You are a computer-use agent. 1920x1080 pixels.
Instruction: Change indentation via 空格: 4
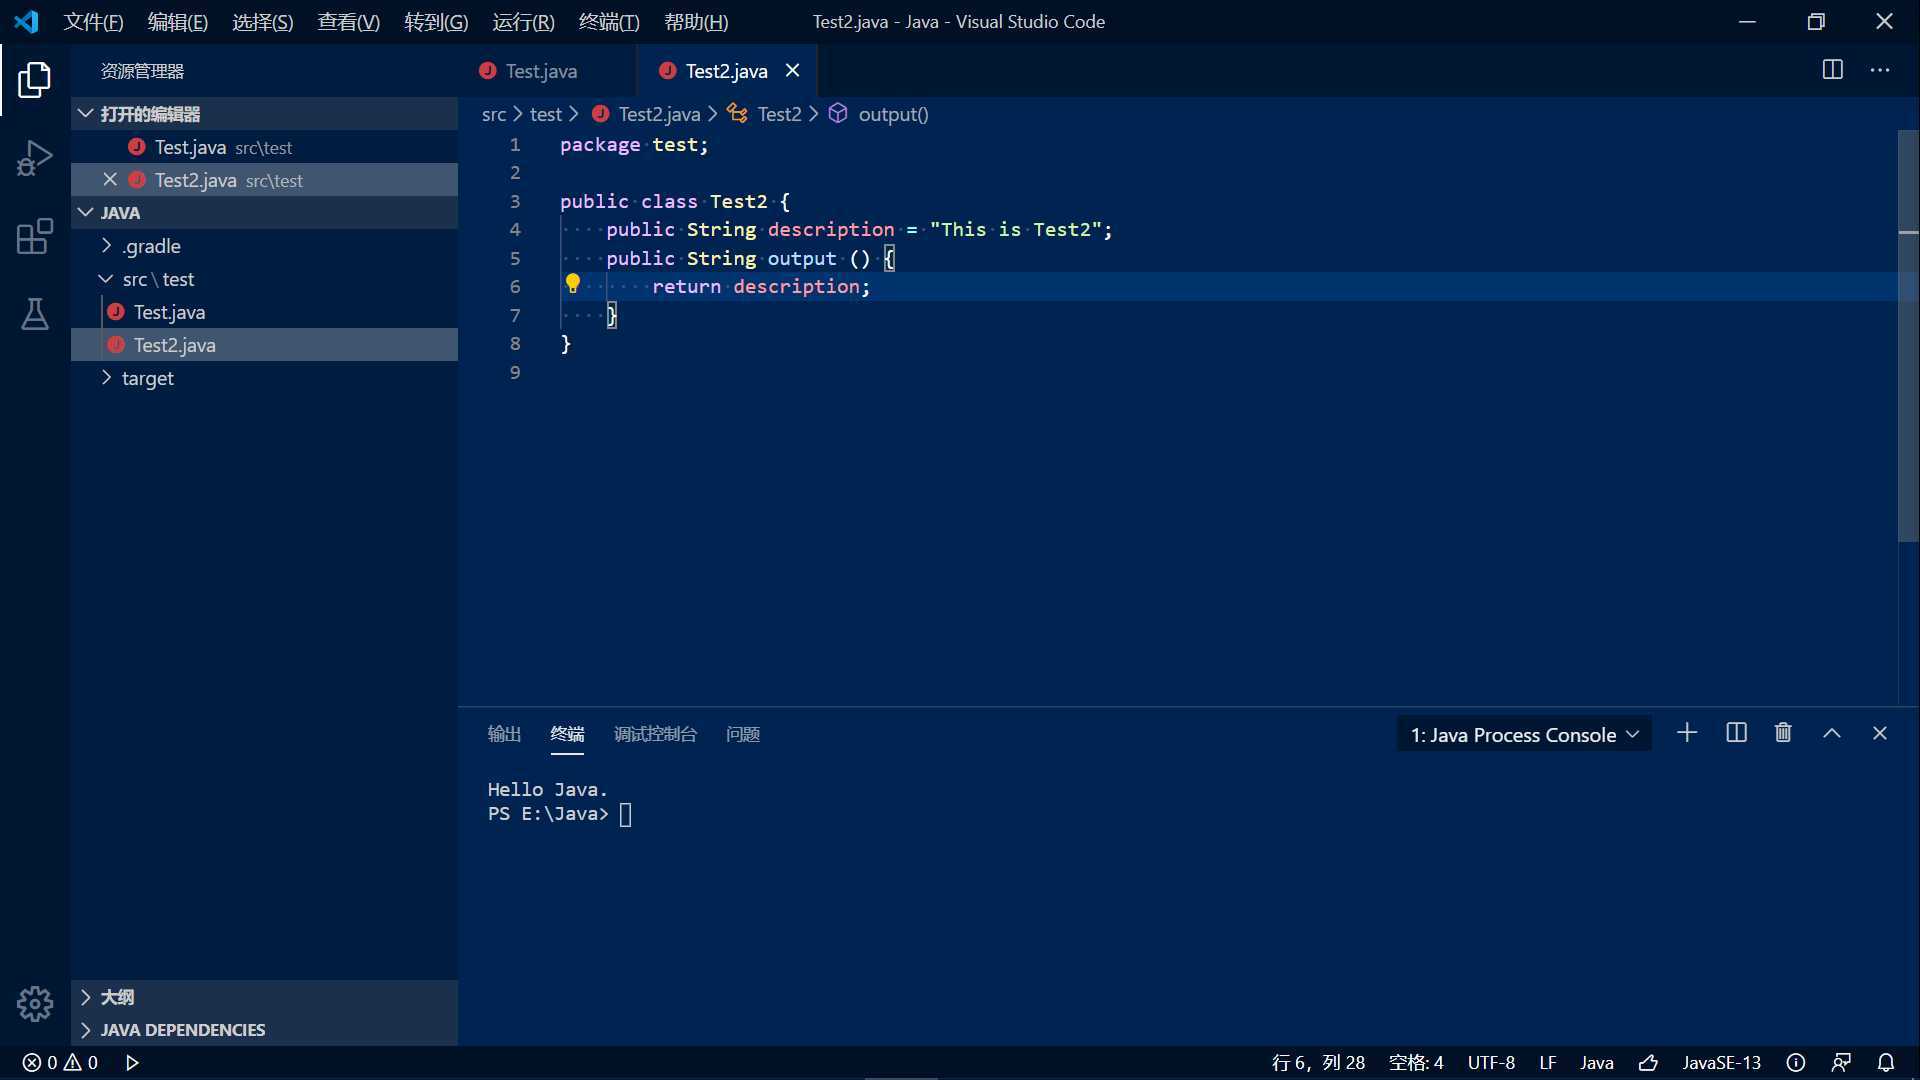pyautogui.click(x=1416, y=1062)
